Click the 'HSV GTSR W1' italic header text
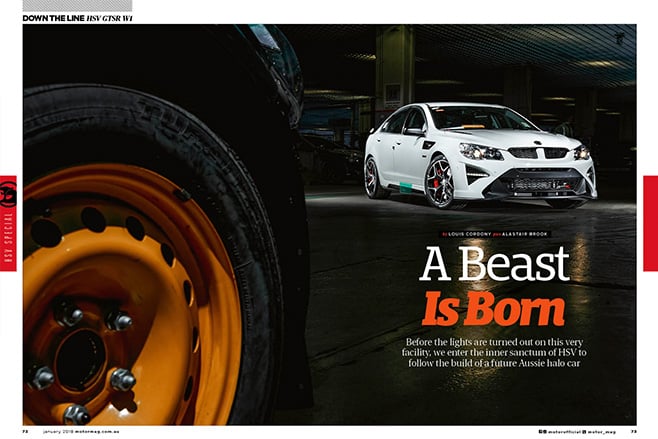This screenshot has width=658, height=439. pyautogui.click(x=109, y=18)
